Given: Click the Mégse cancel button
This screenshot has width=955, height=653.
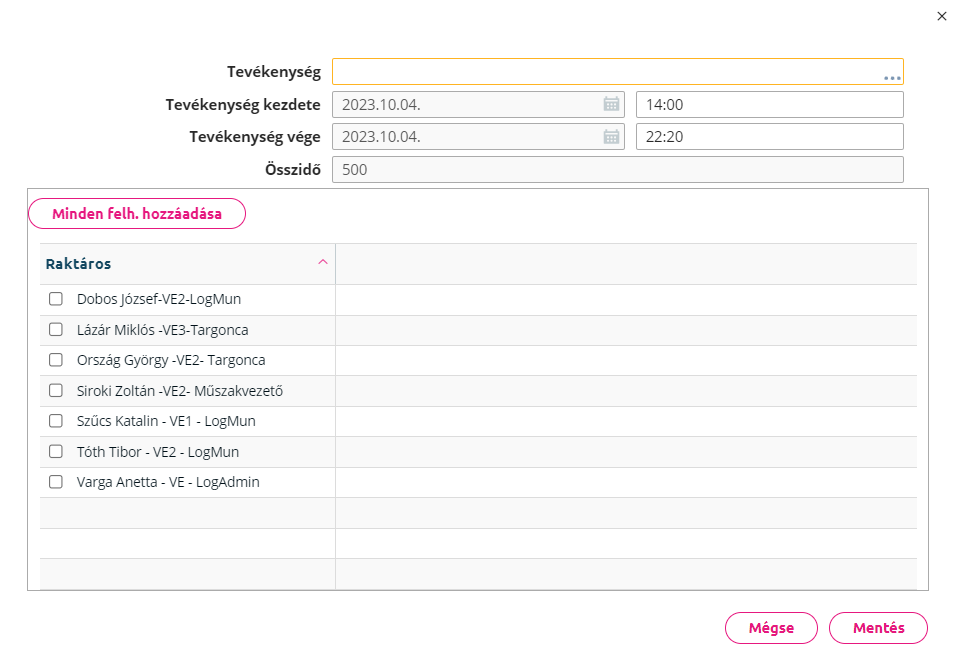Looking at the screenshot, I should (771, 628).
